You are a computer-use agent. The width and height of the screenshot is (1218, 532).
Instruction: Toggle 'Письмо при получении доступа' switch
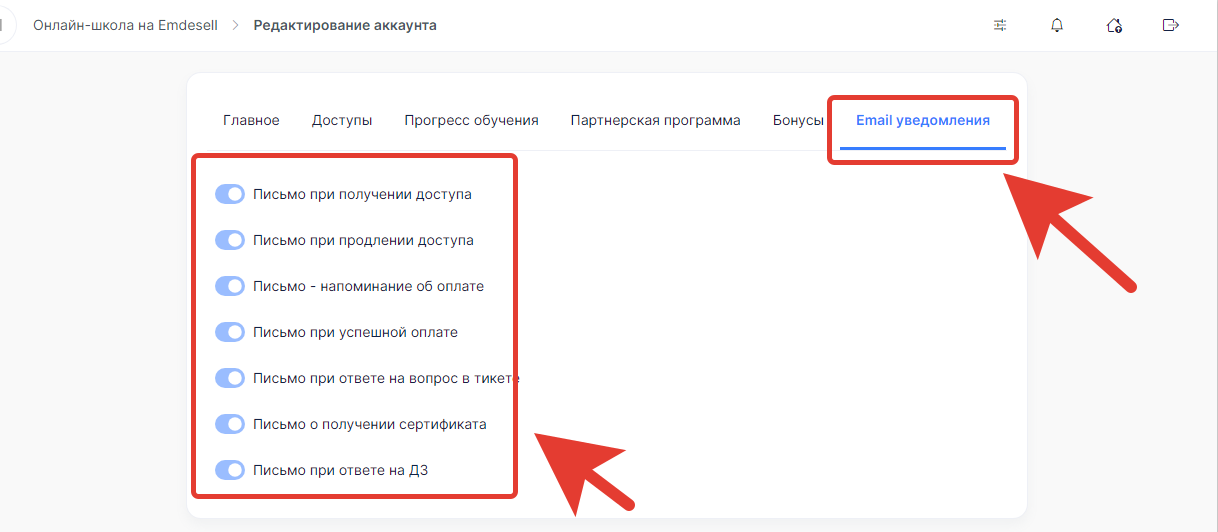[230, 194]
